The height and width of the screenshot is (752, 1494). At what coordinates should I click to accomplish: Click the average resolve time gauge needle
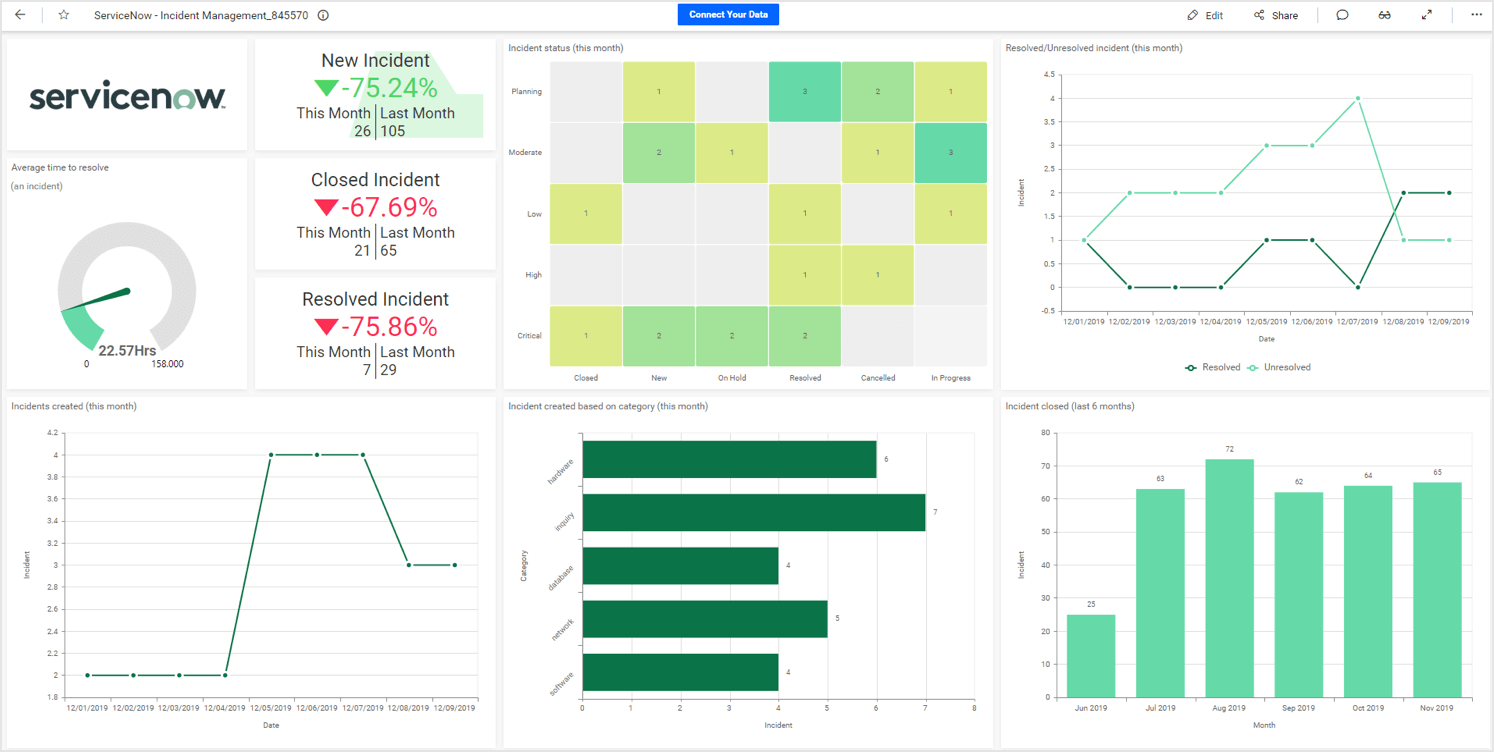click(110, 296)
